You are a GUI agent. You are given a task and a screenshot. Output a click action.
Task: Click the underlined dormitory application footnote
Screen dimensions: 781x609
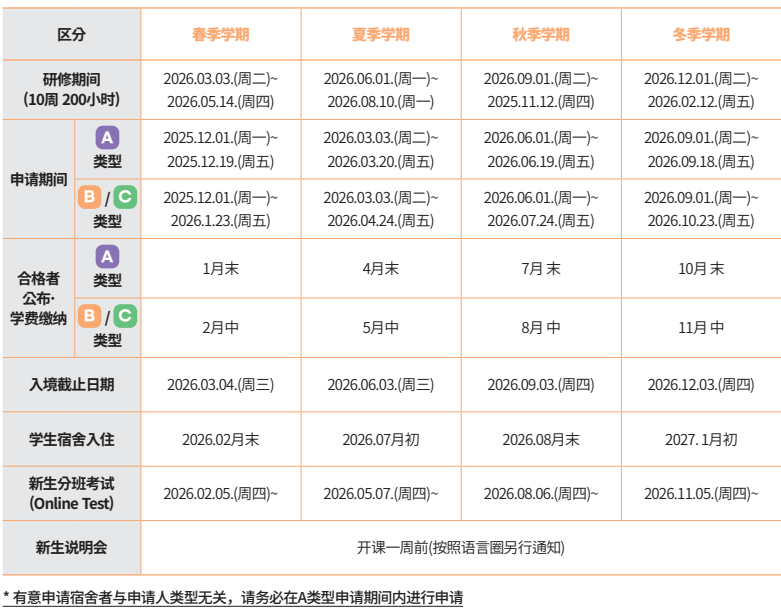pos(233,597)
